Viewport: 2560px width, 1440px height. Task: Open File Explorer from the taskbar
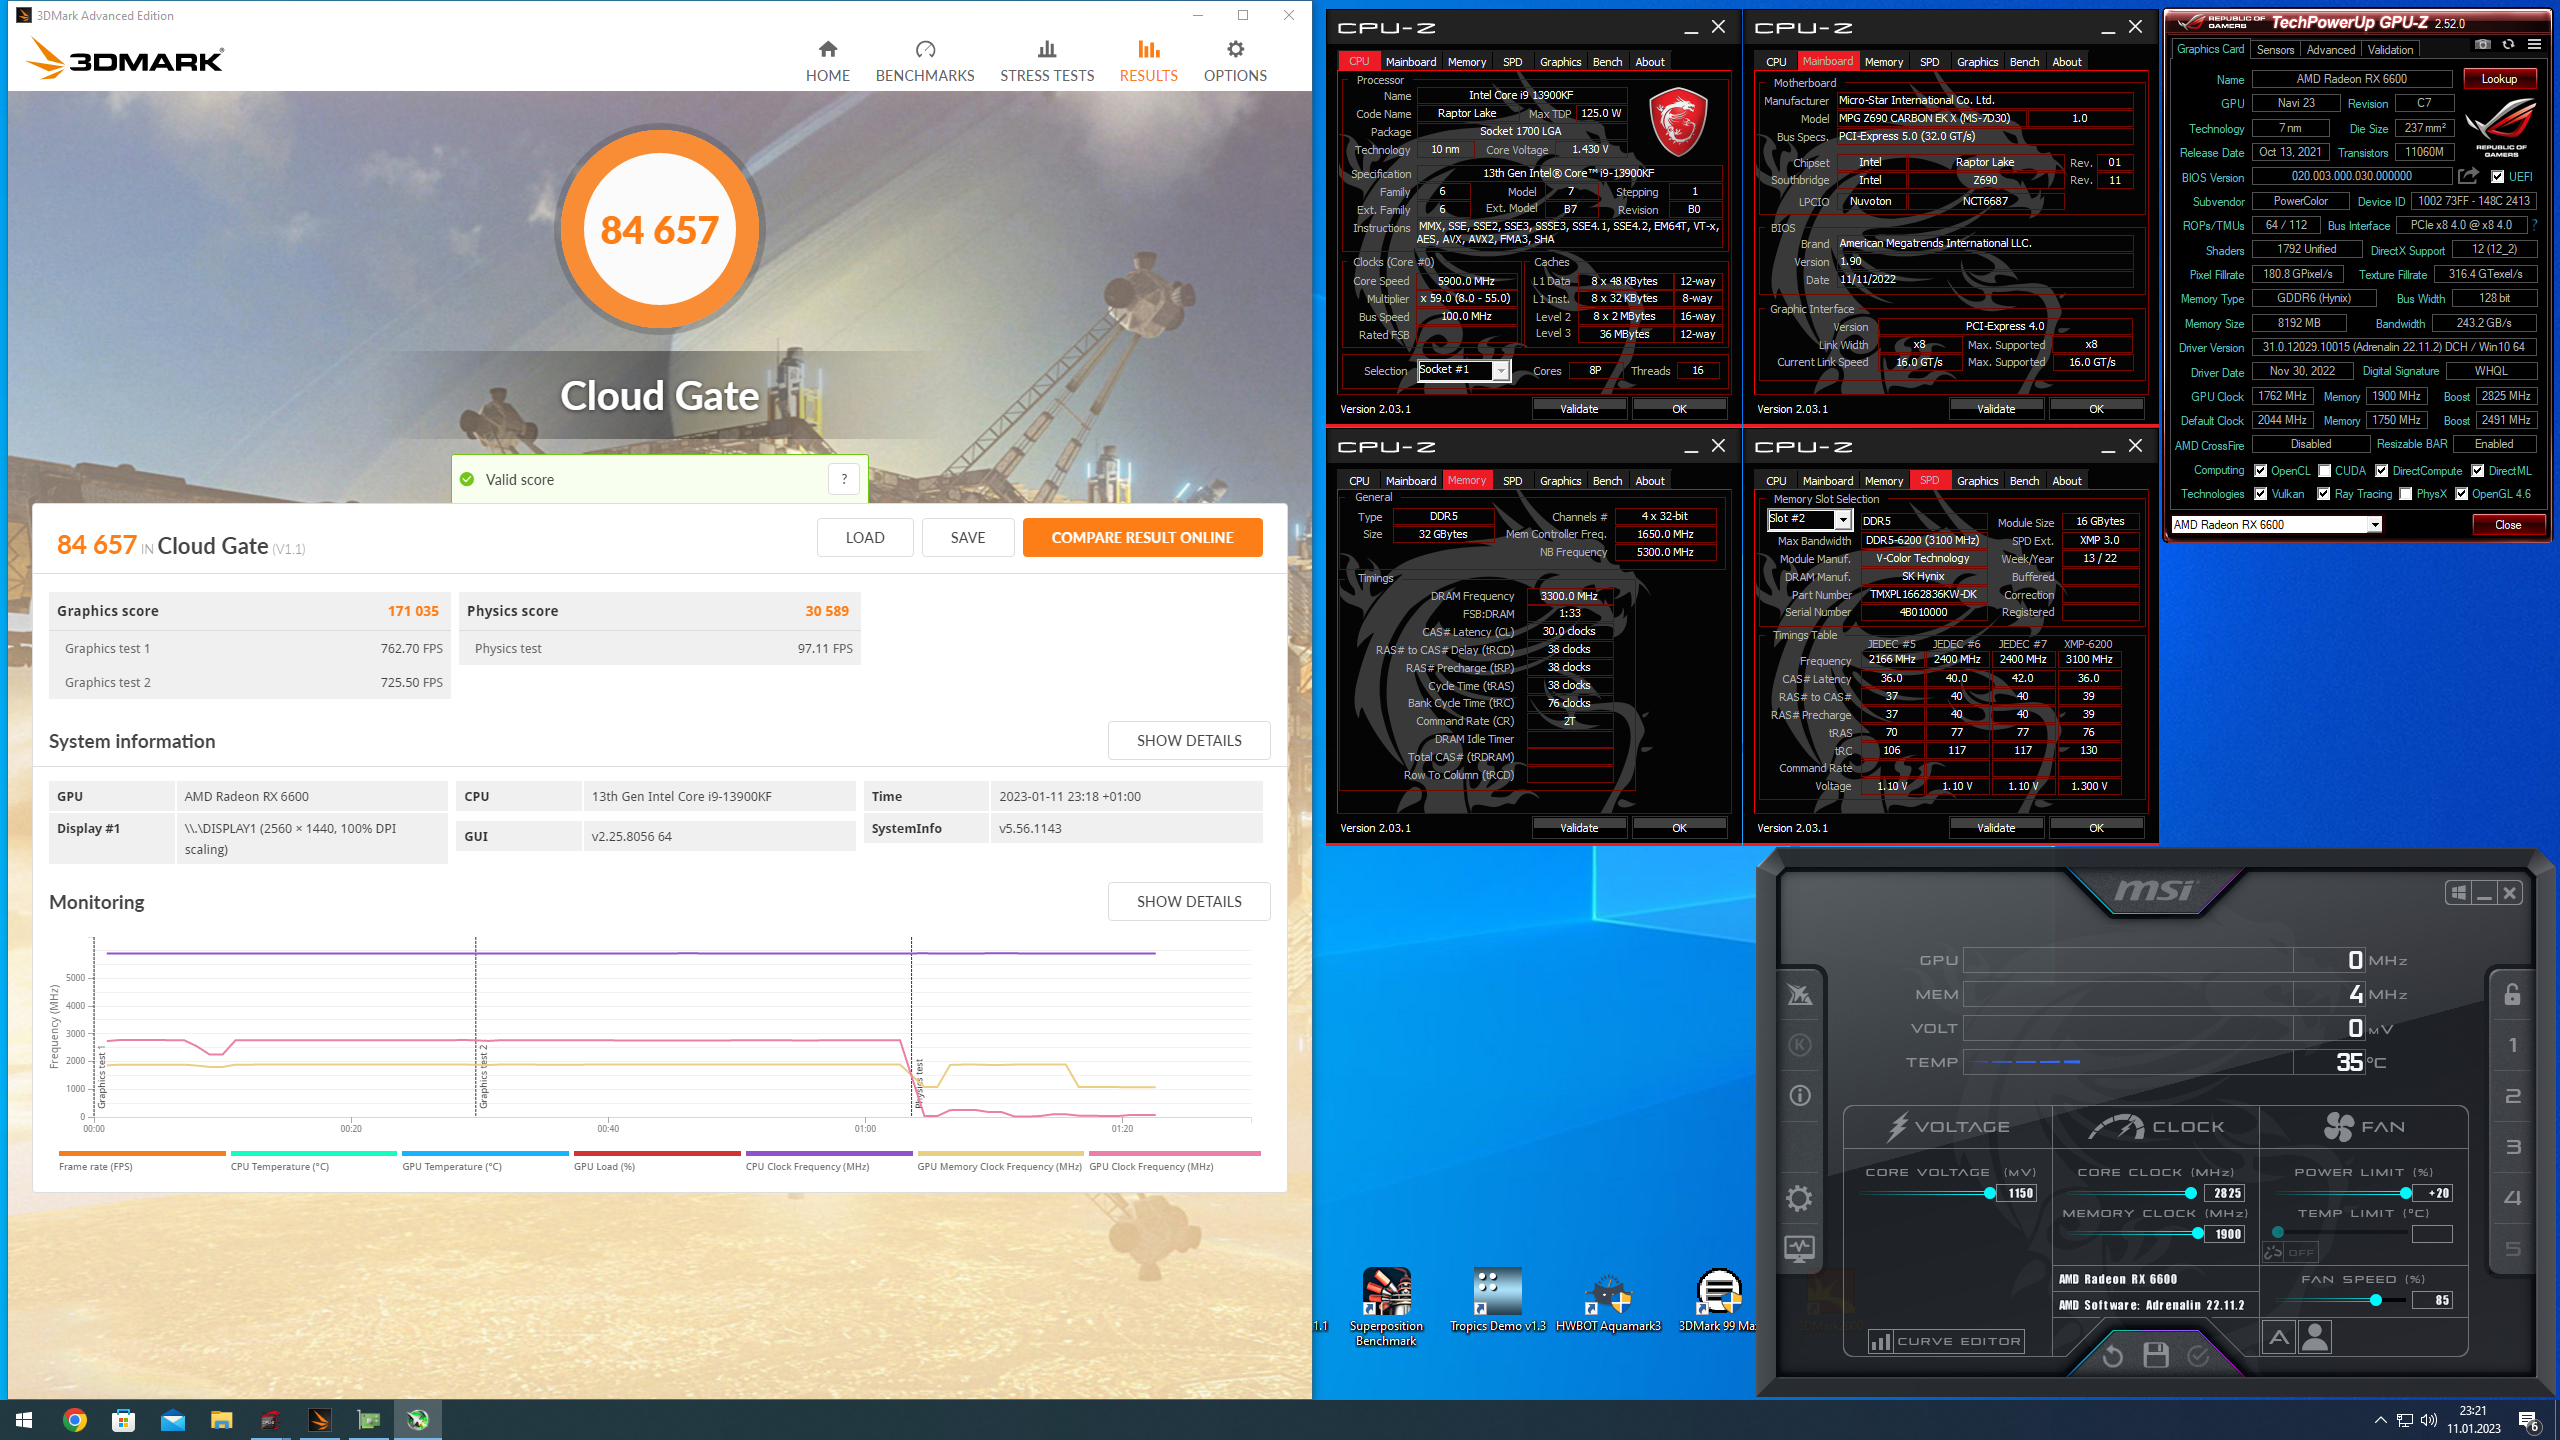point(222,1420)
